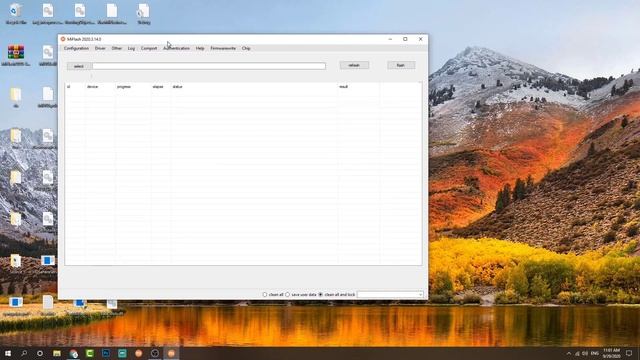Click the result column header
The height and width of the screenshot is (360, 640).
[x=343, y=87]
